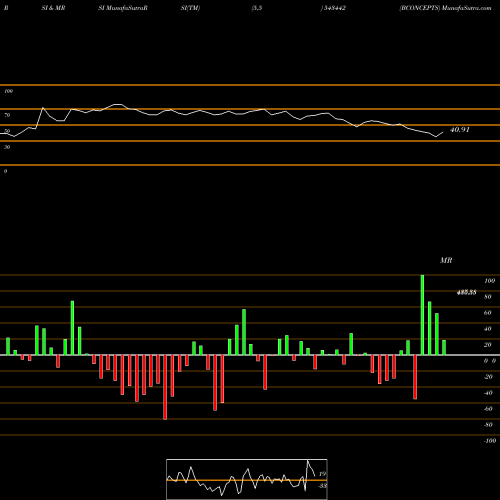Click the 543442 code in the header
500x500 pixels.
pos(334,8)
